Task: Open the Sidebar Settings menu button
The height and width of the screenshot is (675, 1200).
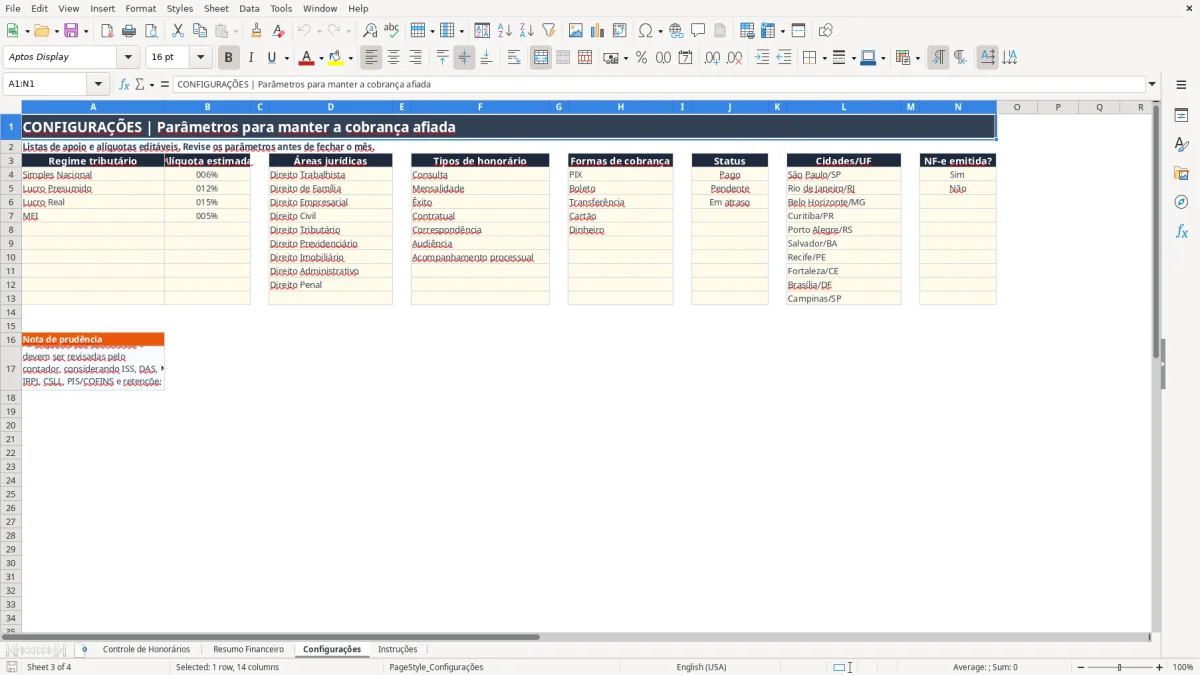Action: 1181,86
